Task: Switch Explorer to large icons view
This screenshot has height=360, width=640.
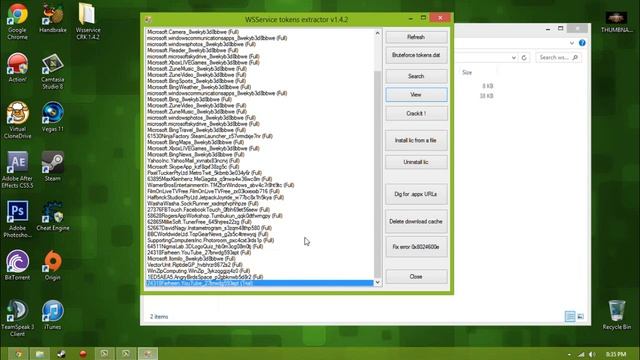Action: (581, 316)
